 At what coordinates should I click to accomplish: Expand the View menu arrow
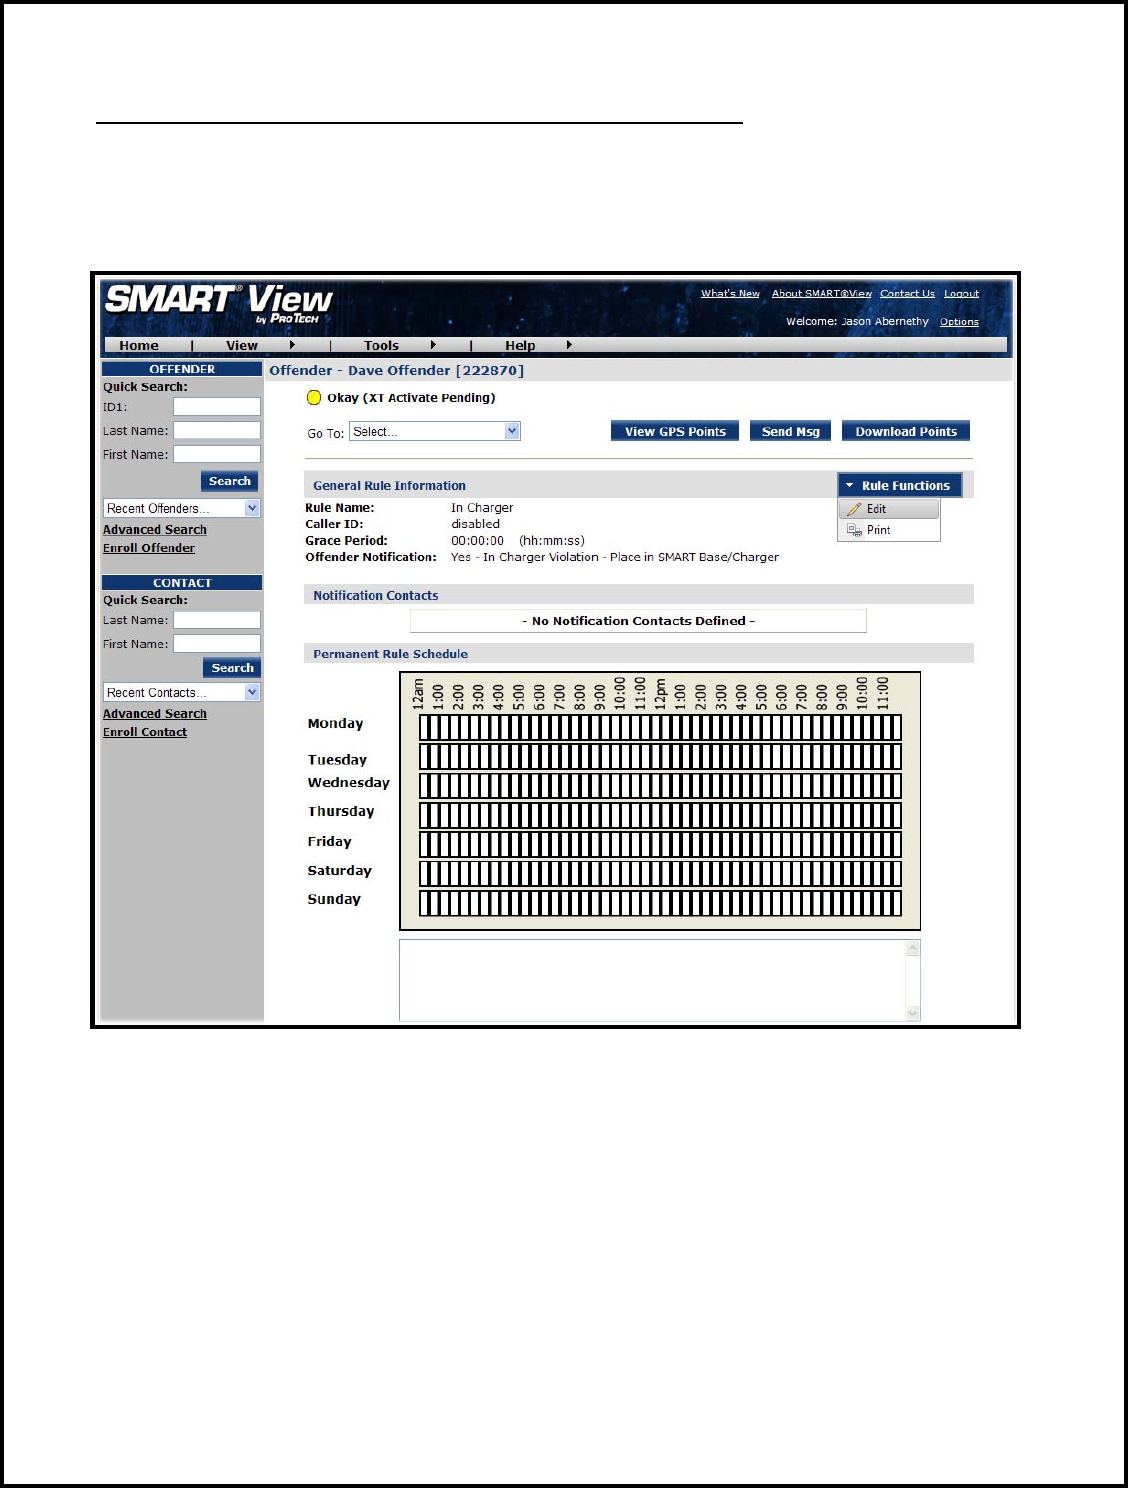pos(292,345)
